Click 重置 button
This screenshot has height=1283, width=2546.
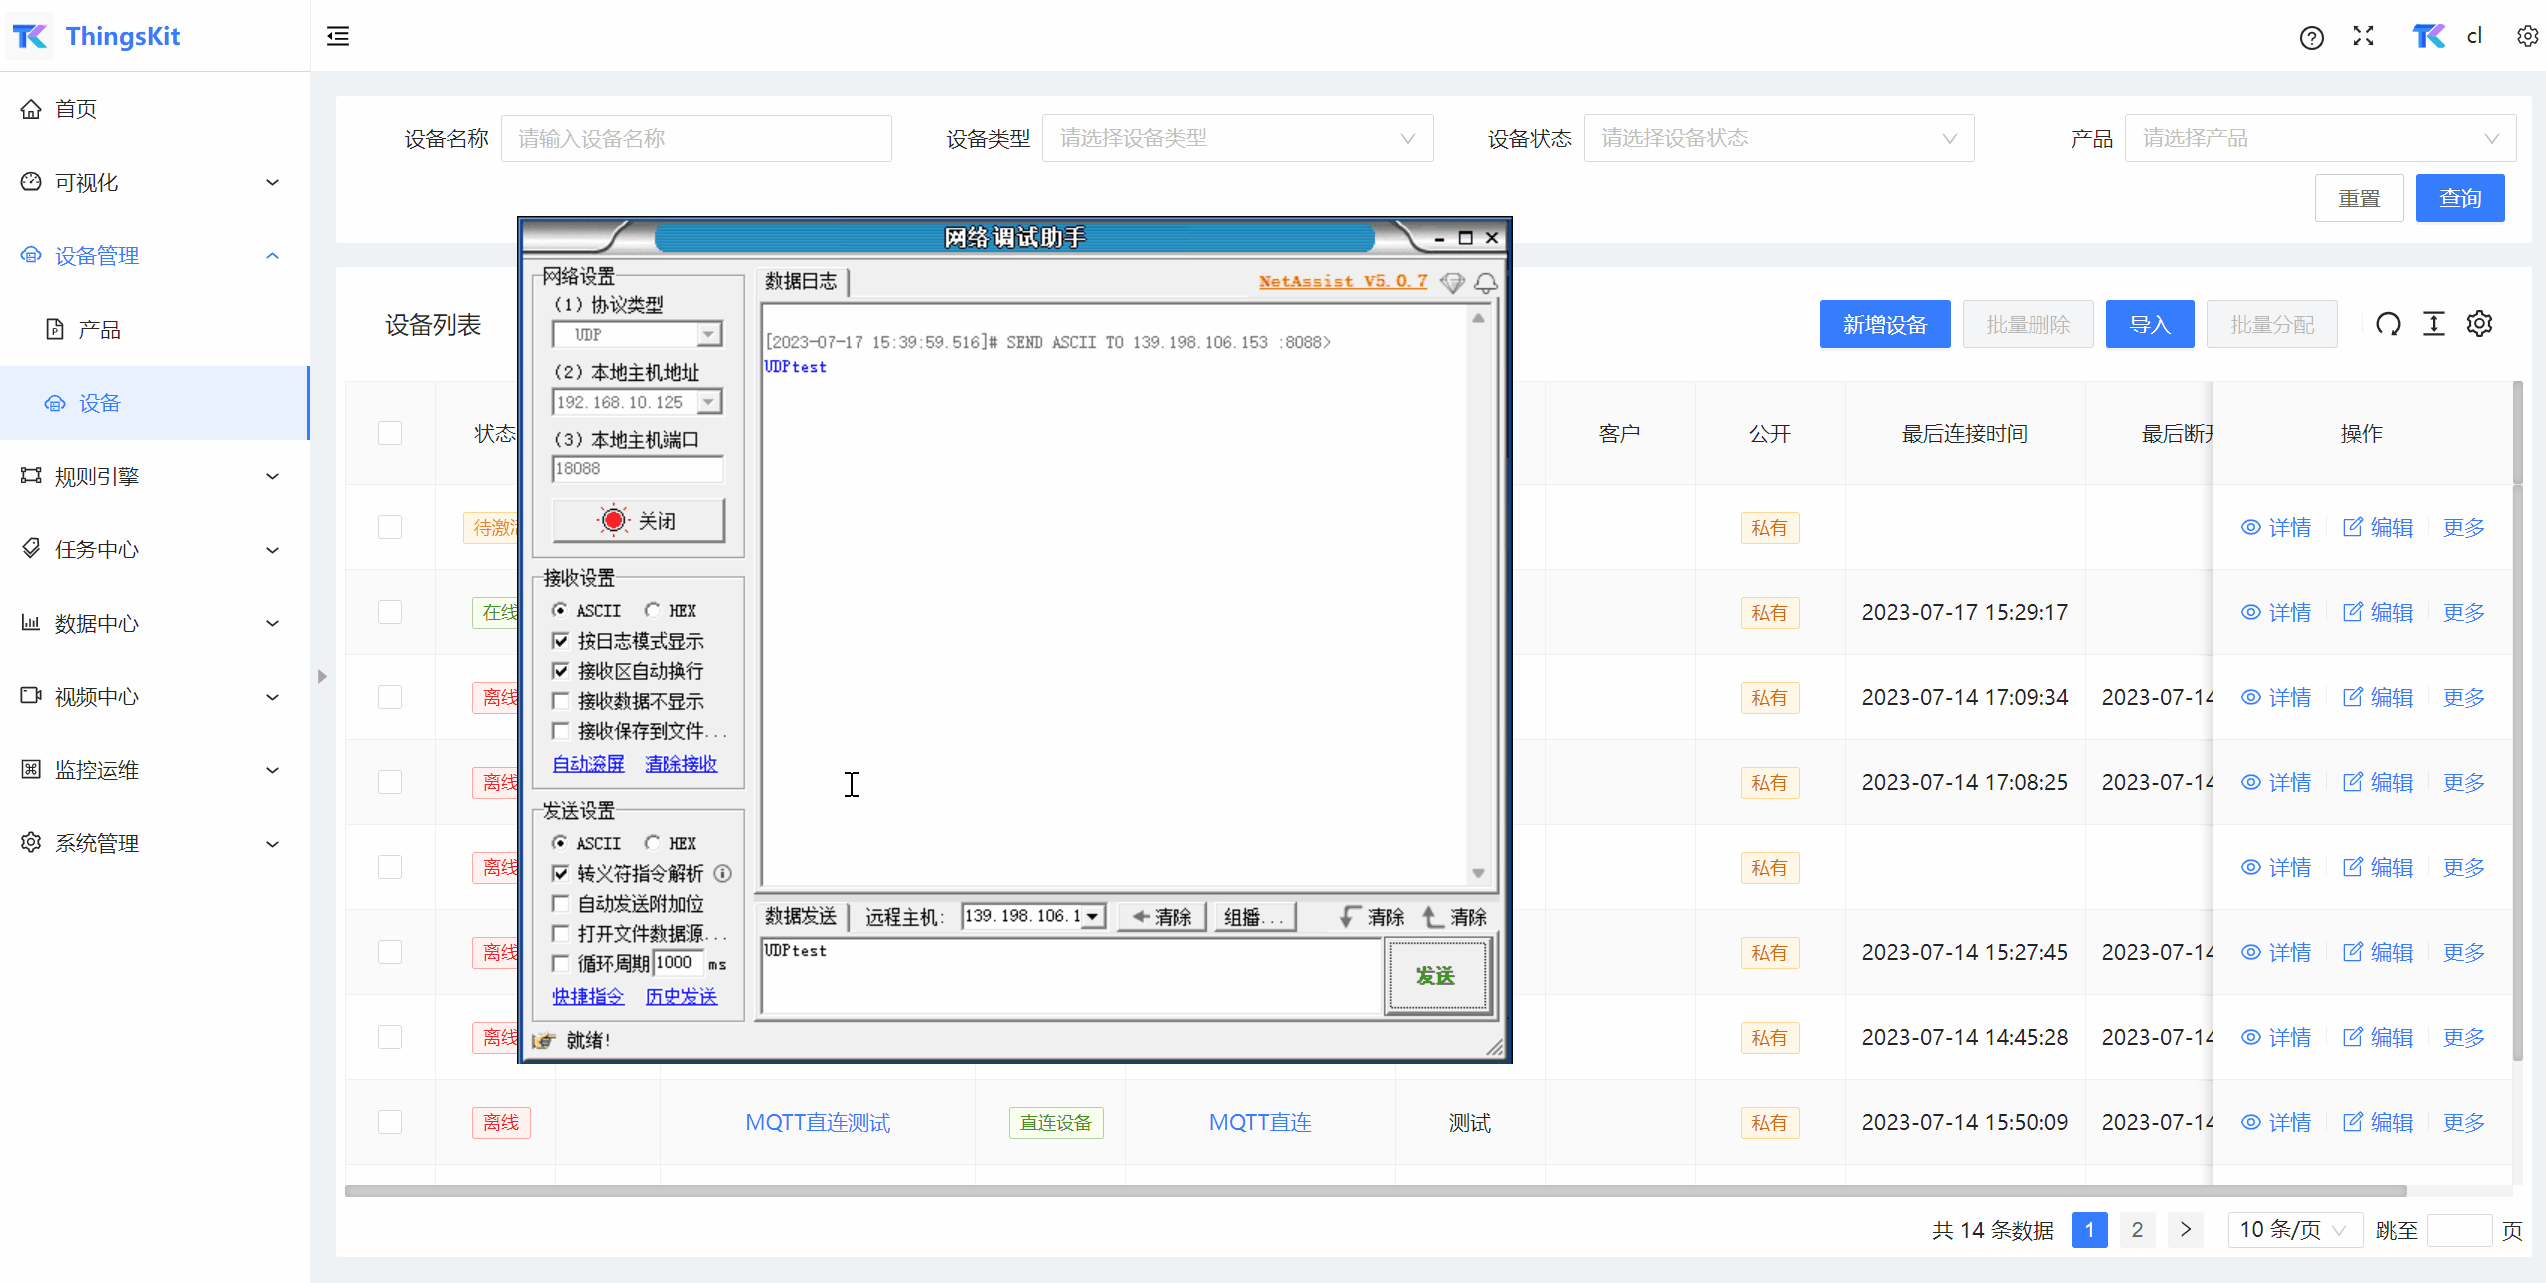coord(2359,198)
